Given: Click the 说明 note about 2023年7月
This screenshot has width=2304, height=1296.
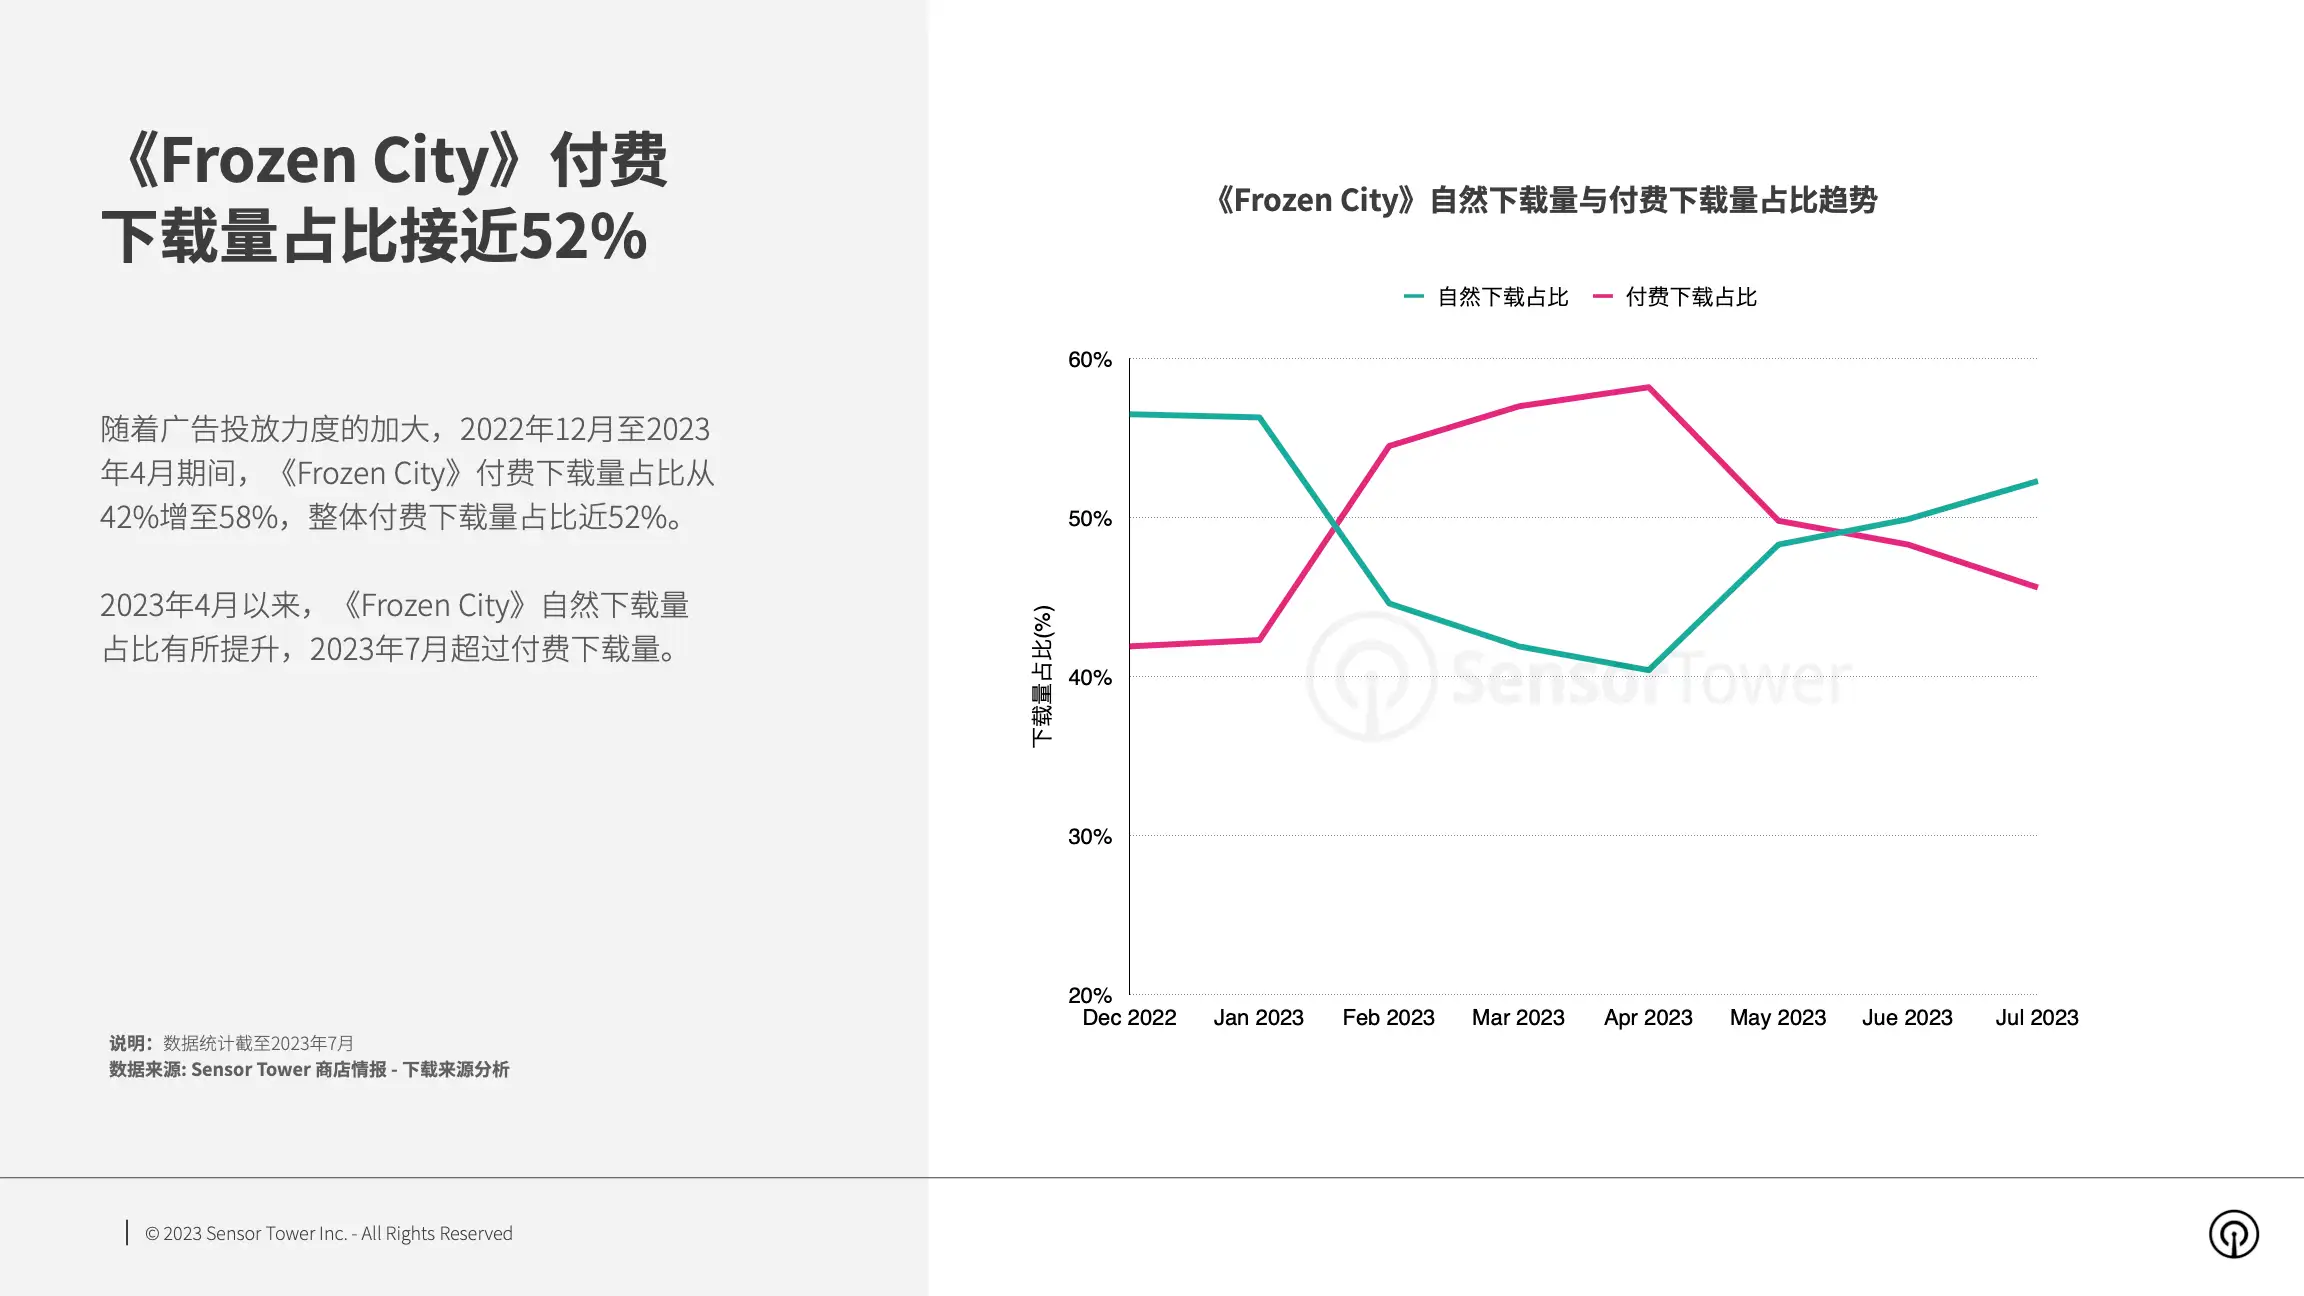Looking at the screenshot, I should tap(231, 1043).
